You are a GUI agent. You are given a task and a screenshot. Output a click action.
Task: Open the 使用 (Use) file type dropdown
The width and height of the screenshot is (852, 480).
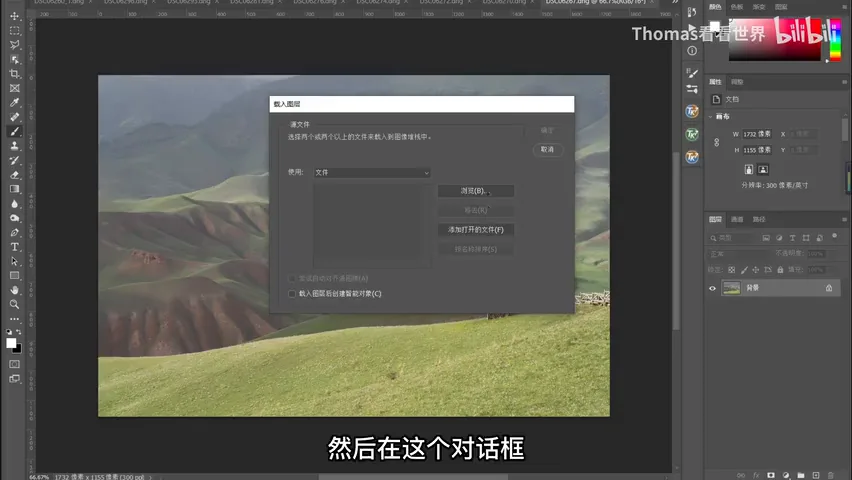[x=372, y=172]
